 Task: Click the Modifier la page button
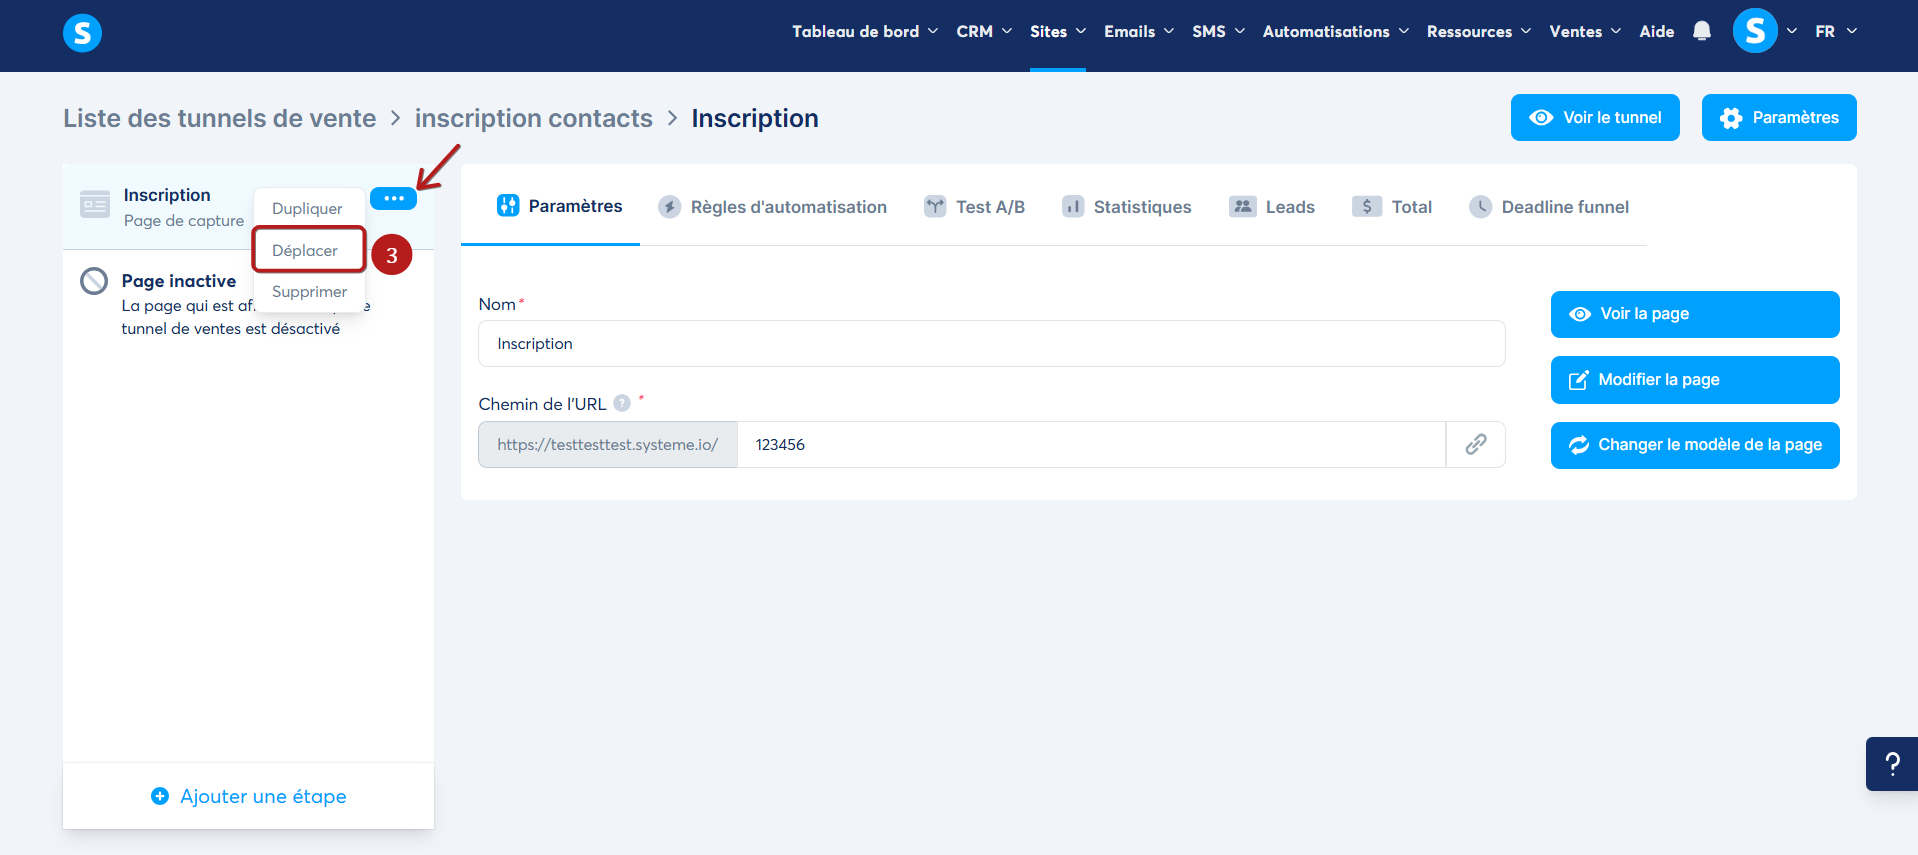coord(1695,380)
